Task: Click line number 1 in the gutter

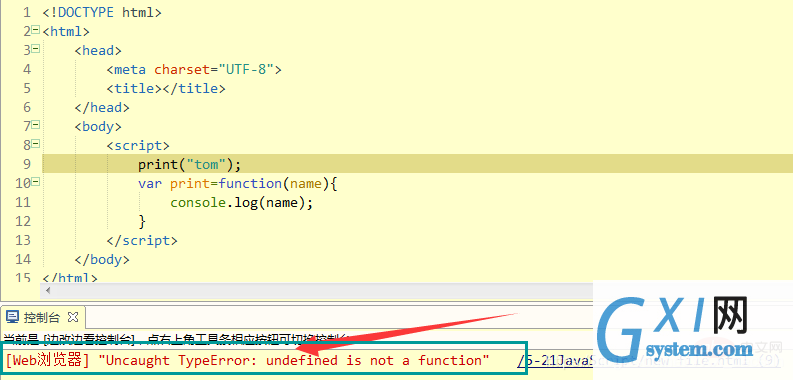Action: tap(26, 13)
